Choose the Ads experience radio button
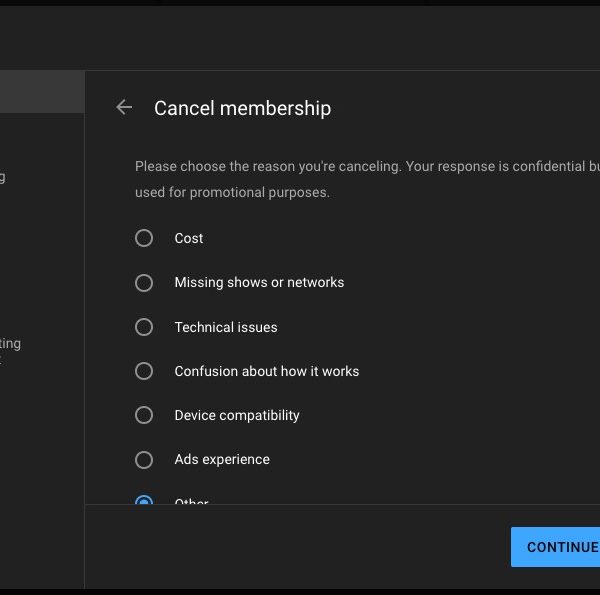 144,459
